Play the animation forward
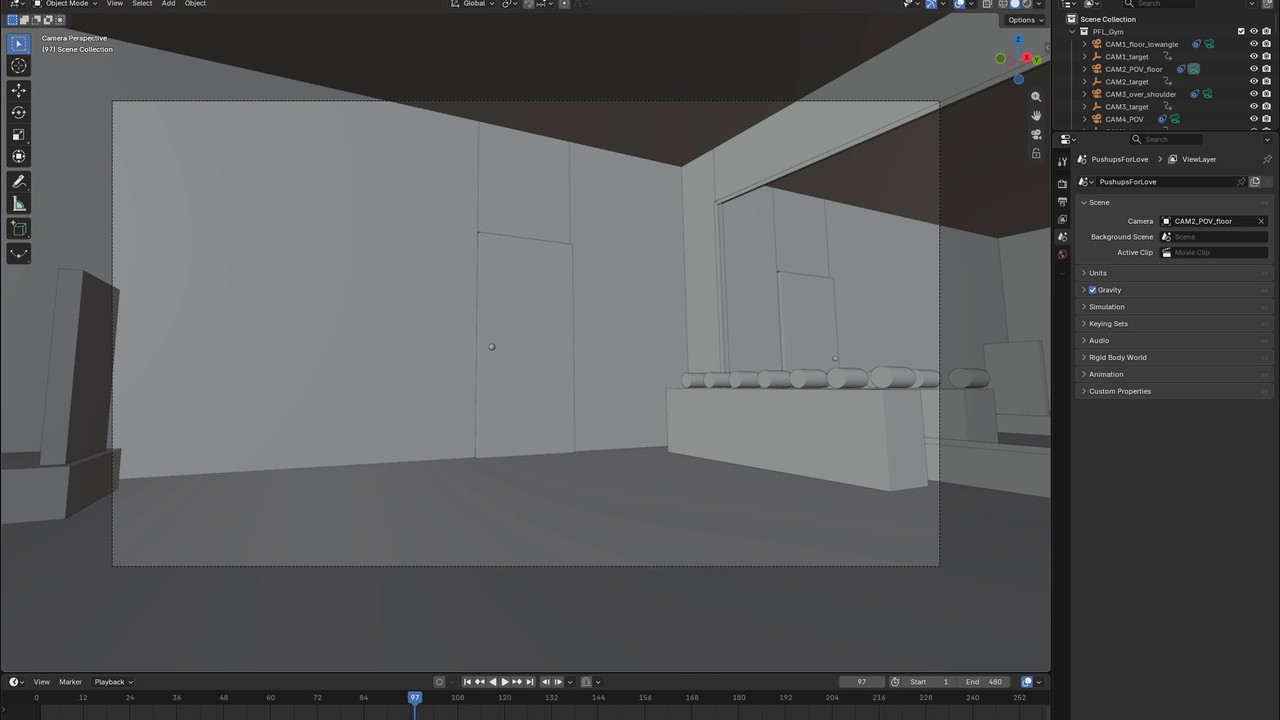This screenshot has width=1280, height=720. 505,682
